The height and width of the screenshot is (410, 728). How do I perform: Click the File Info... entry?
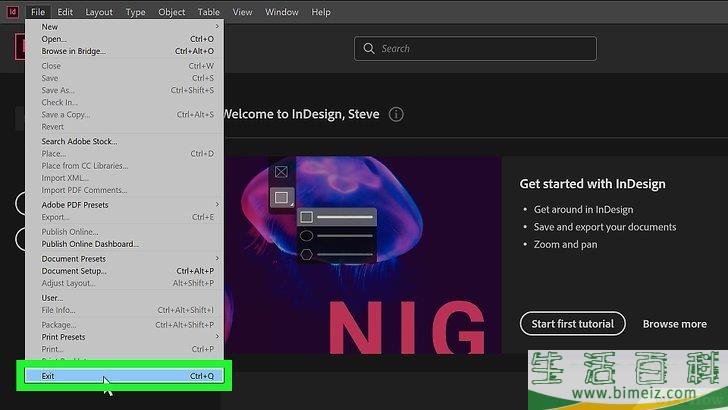pos(124,310)
